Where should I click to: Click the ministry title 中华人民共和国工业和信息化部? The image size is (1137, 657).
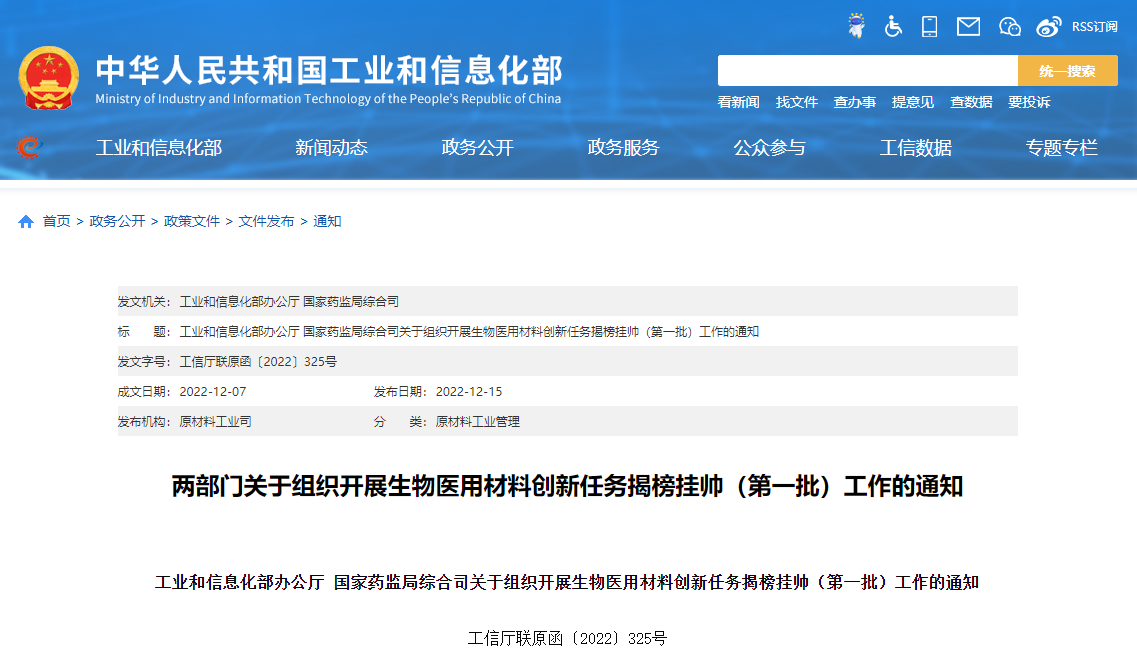point(329,70)
